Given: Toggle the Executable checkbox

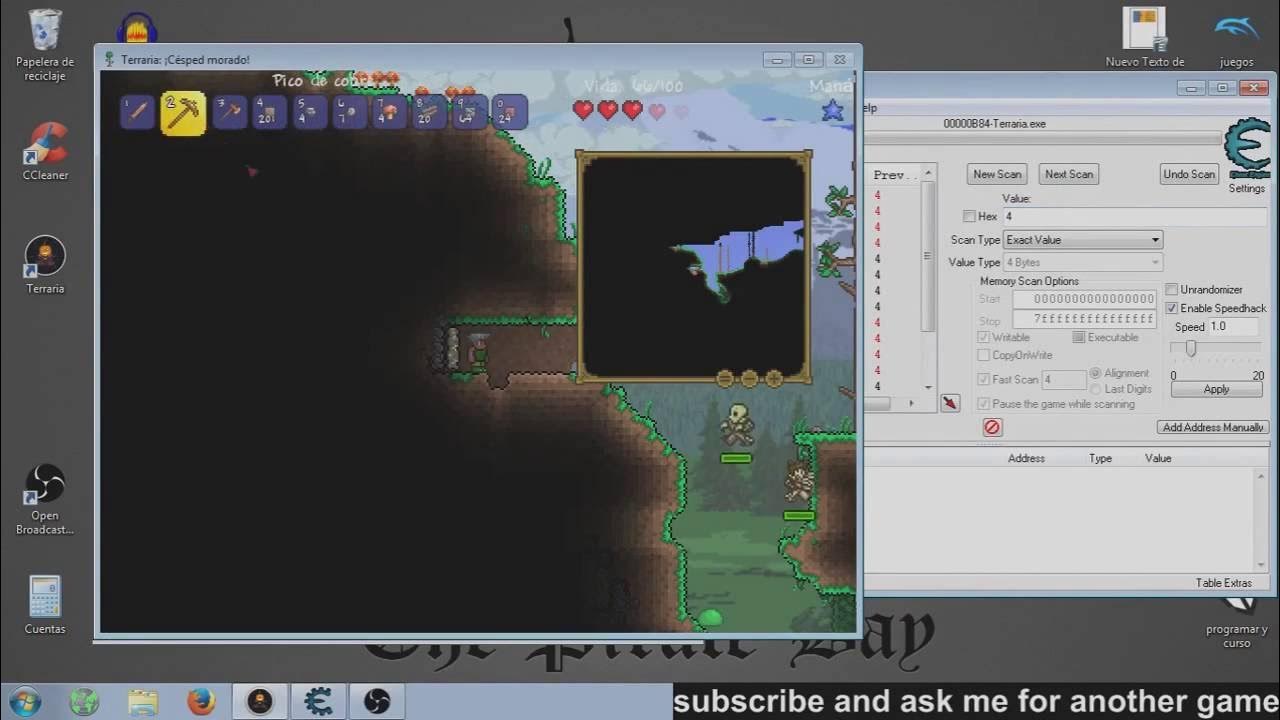Looking at the screenshot, I should coord(1078,338).
